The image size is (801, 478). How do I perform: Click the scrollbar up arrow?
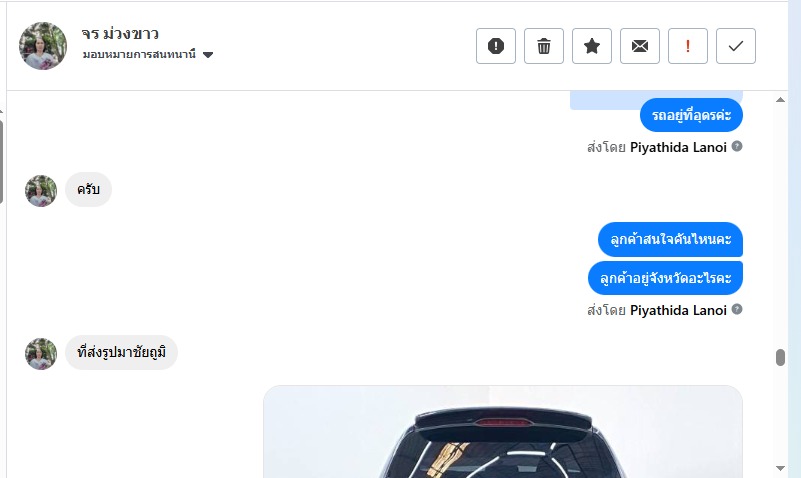(780, 100)
